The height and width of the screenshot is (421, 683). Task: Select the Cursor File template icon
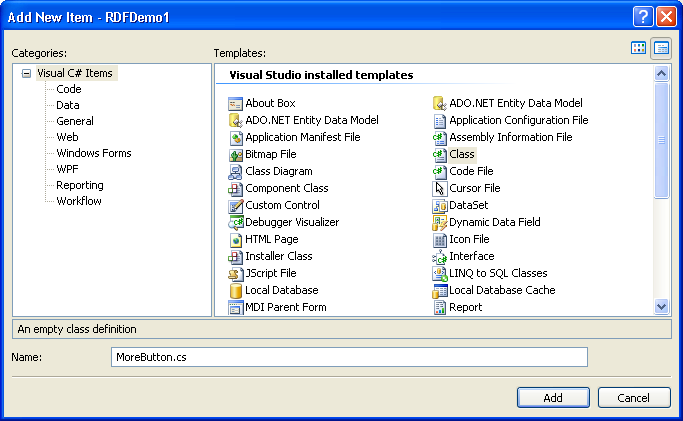pos(440,188)
